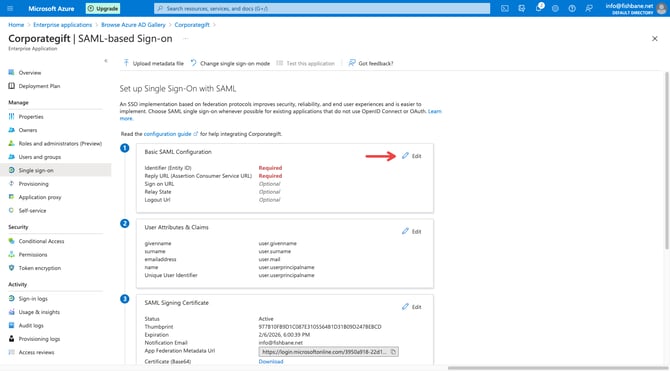The width and height of the screenshot is (670, 371).
Task: Open Overview in sidebar
Action: 29,73
